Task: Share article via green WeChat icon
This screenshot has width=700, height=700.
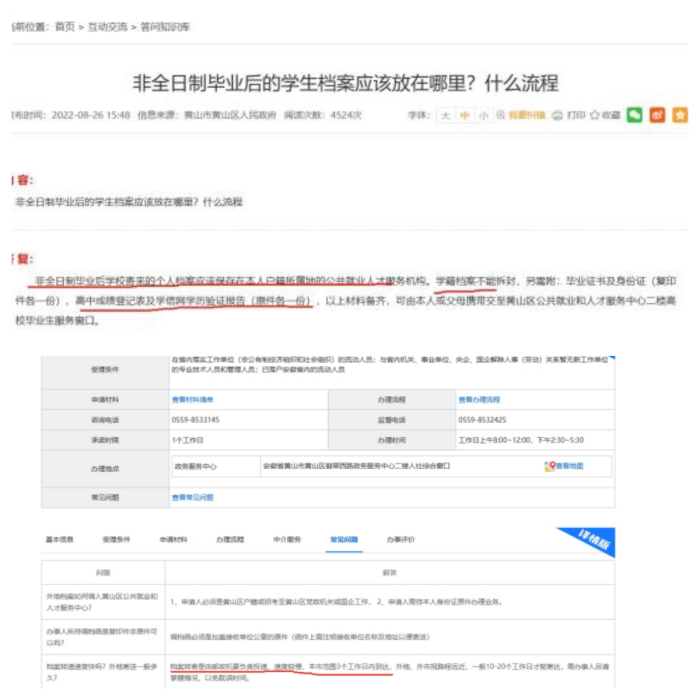Action: [634, 115]
